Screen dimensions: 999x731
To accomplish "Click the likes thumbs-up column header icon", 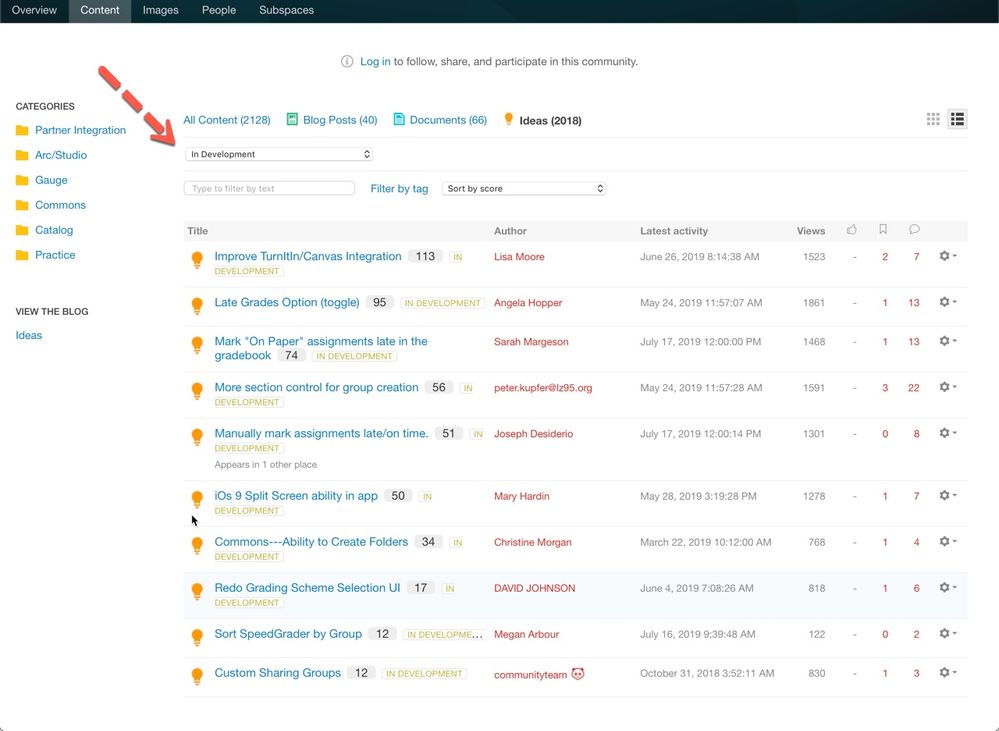I will 852,229.
